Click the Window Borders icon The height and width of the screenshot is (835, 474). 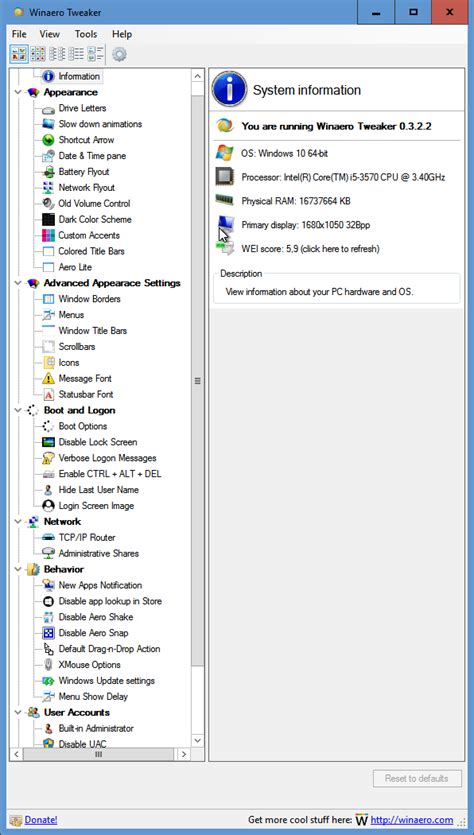point(48,299)
